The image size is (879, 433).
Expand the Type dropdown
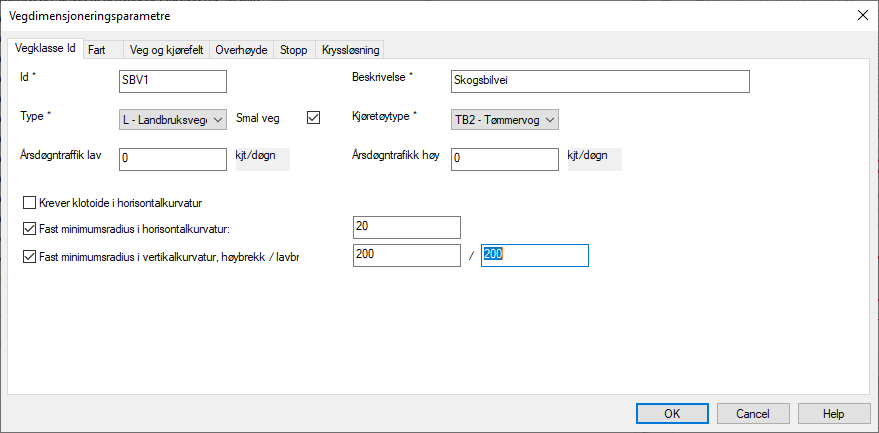(x=172, y=120)
